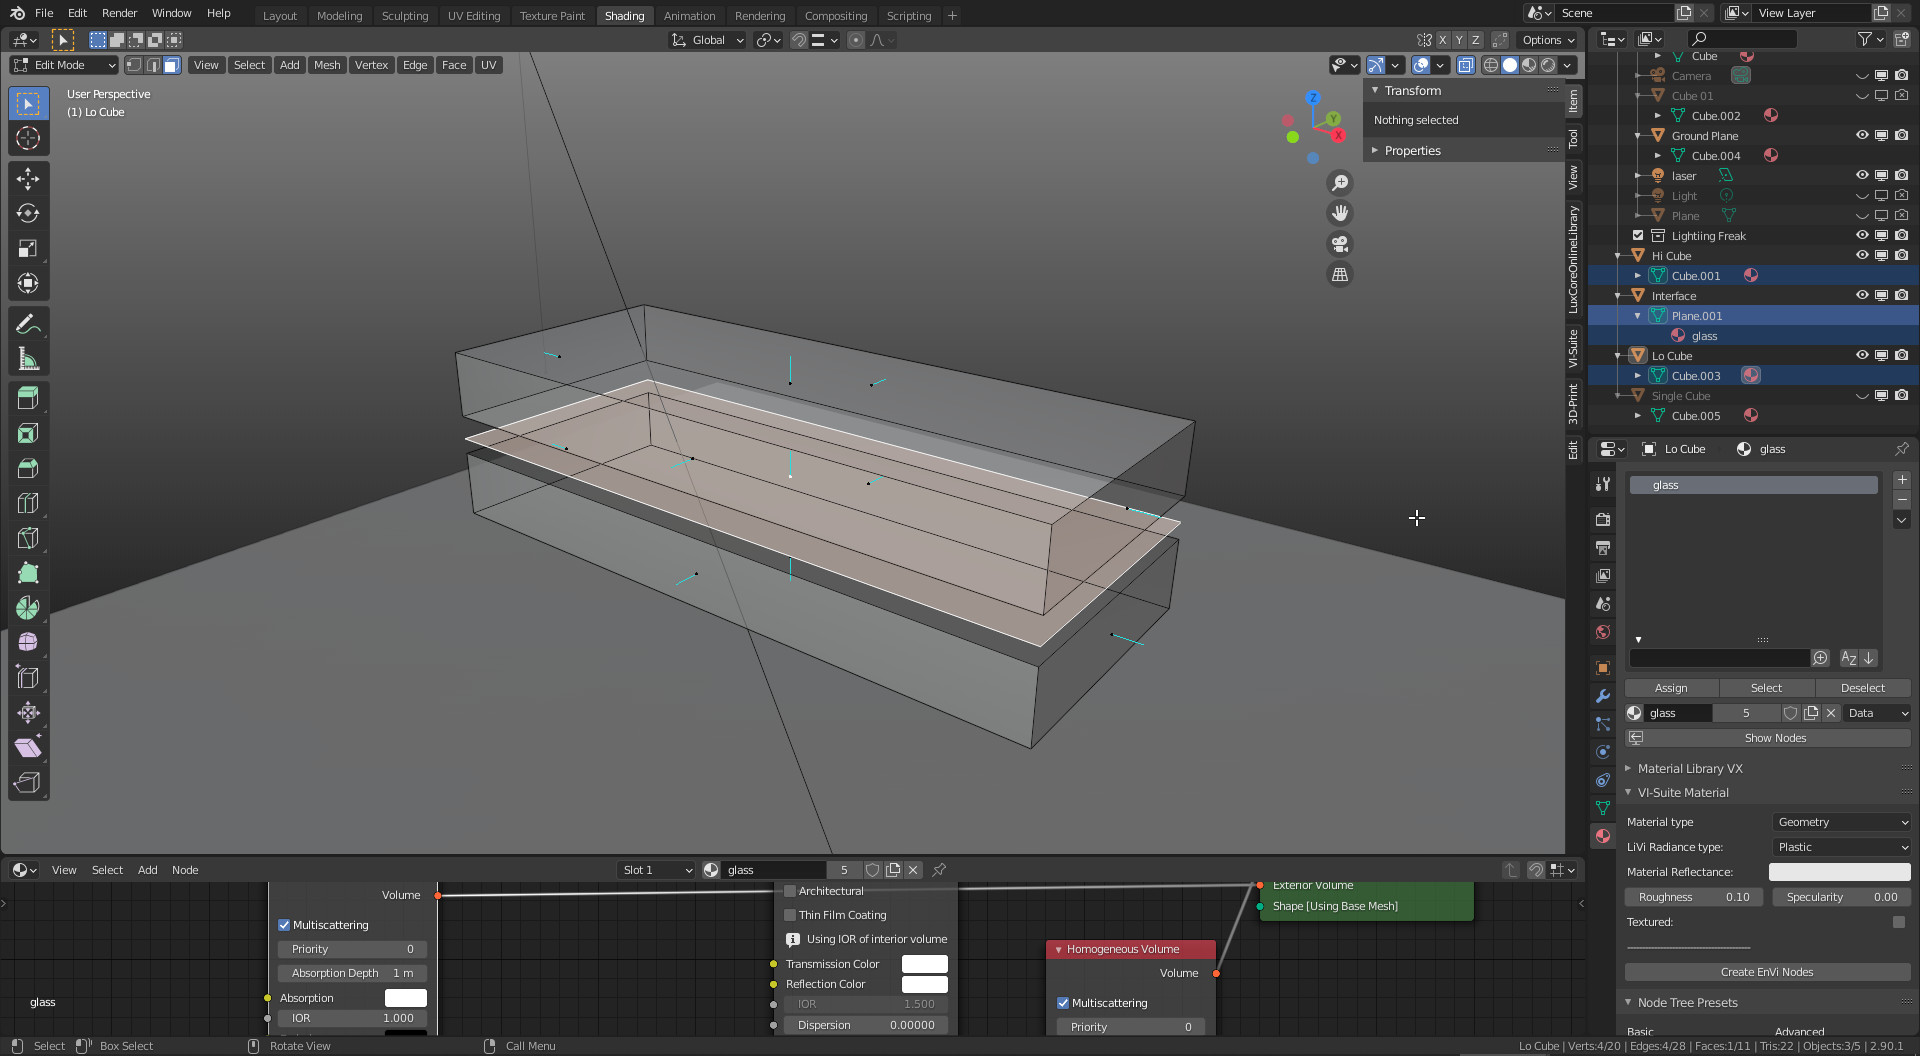Click the zoom magnifier viewport icon
Viewport: 1920px width, 1056px height.
[1339, 183]
